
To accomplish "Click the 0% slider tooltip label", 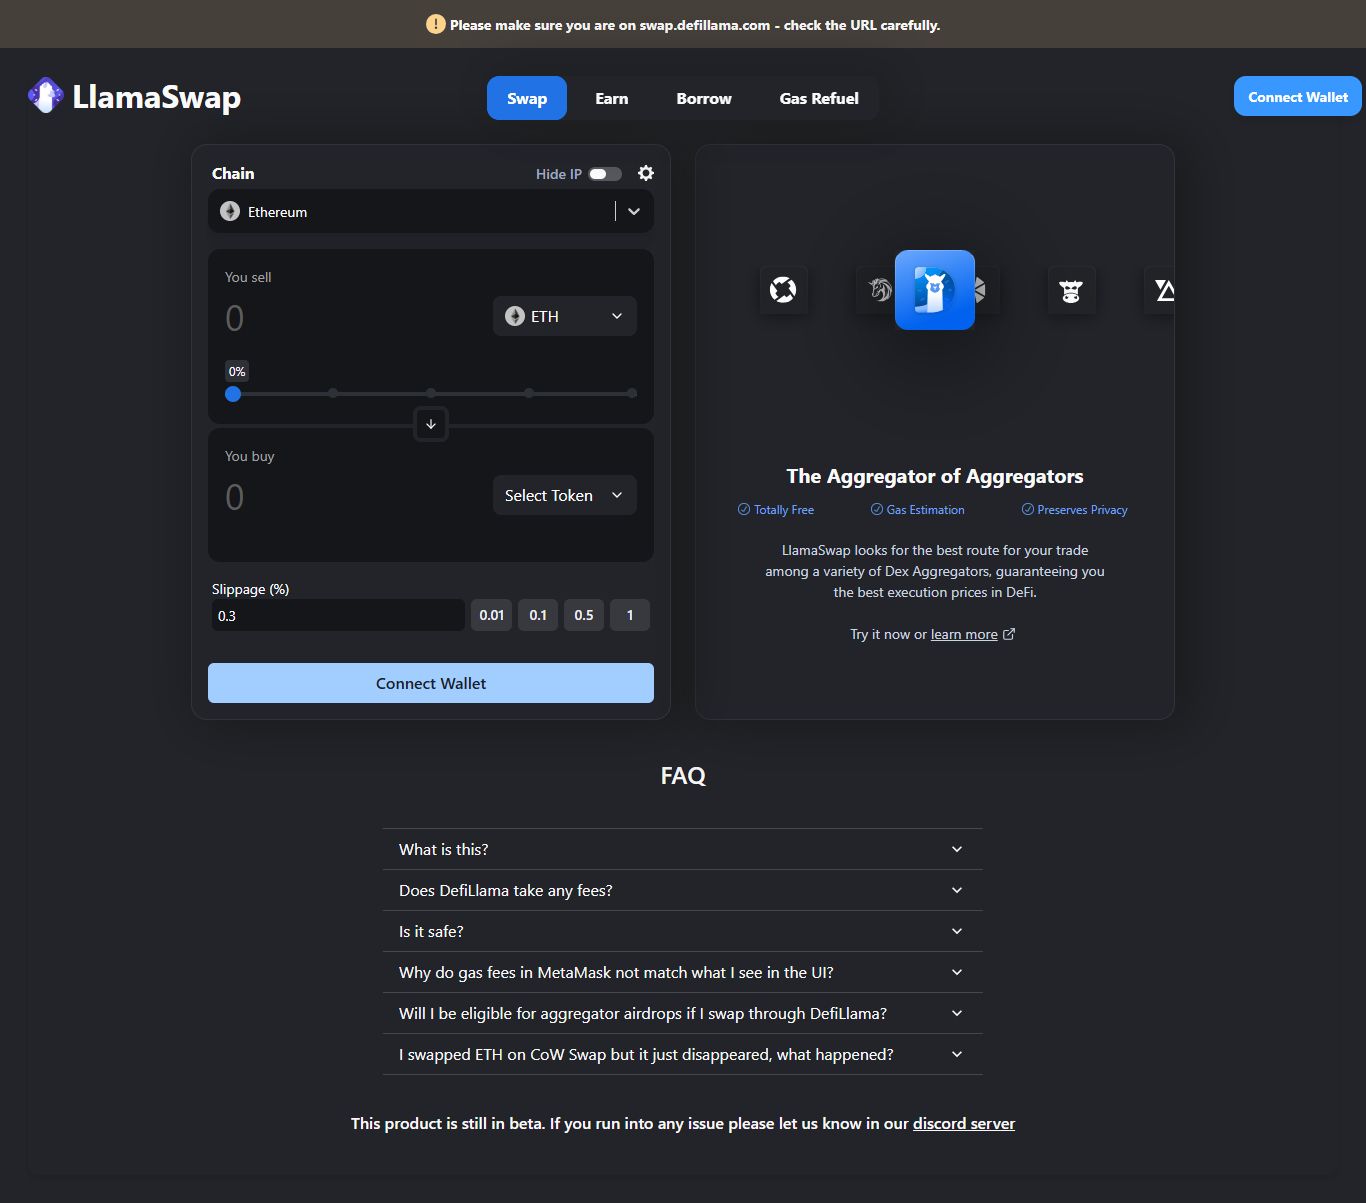I will pyautogui.click(x=237, y=371).
